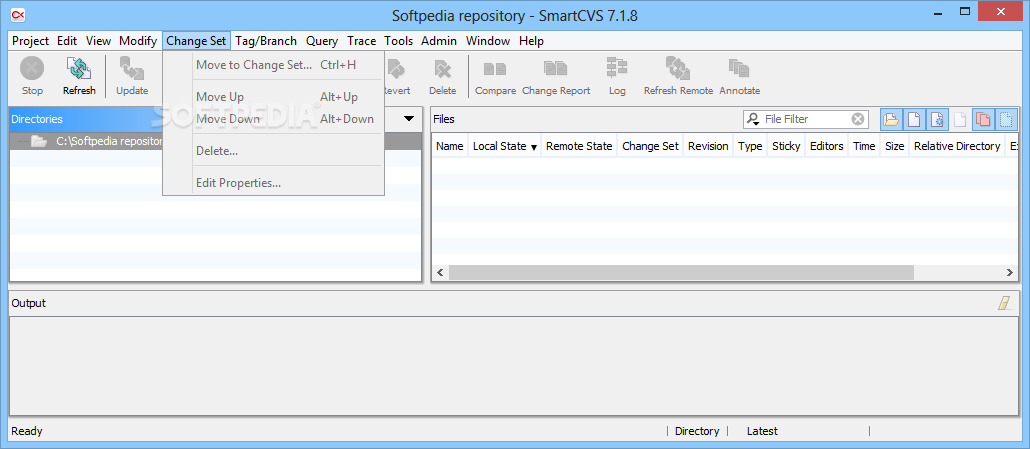The width and height of the screenshot is (1030, 449).
Task: Click the Type column header
Action: click(750, 146)
